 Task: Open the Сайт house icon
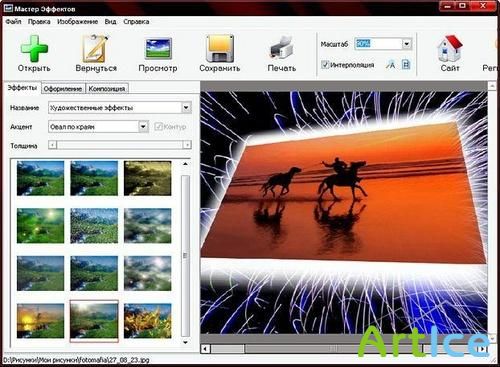coord(450,49)
